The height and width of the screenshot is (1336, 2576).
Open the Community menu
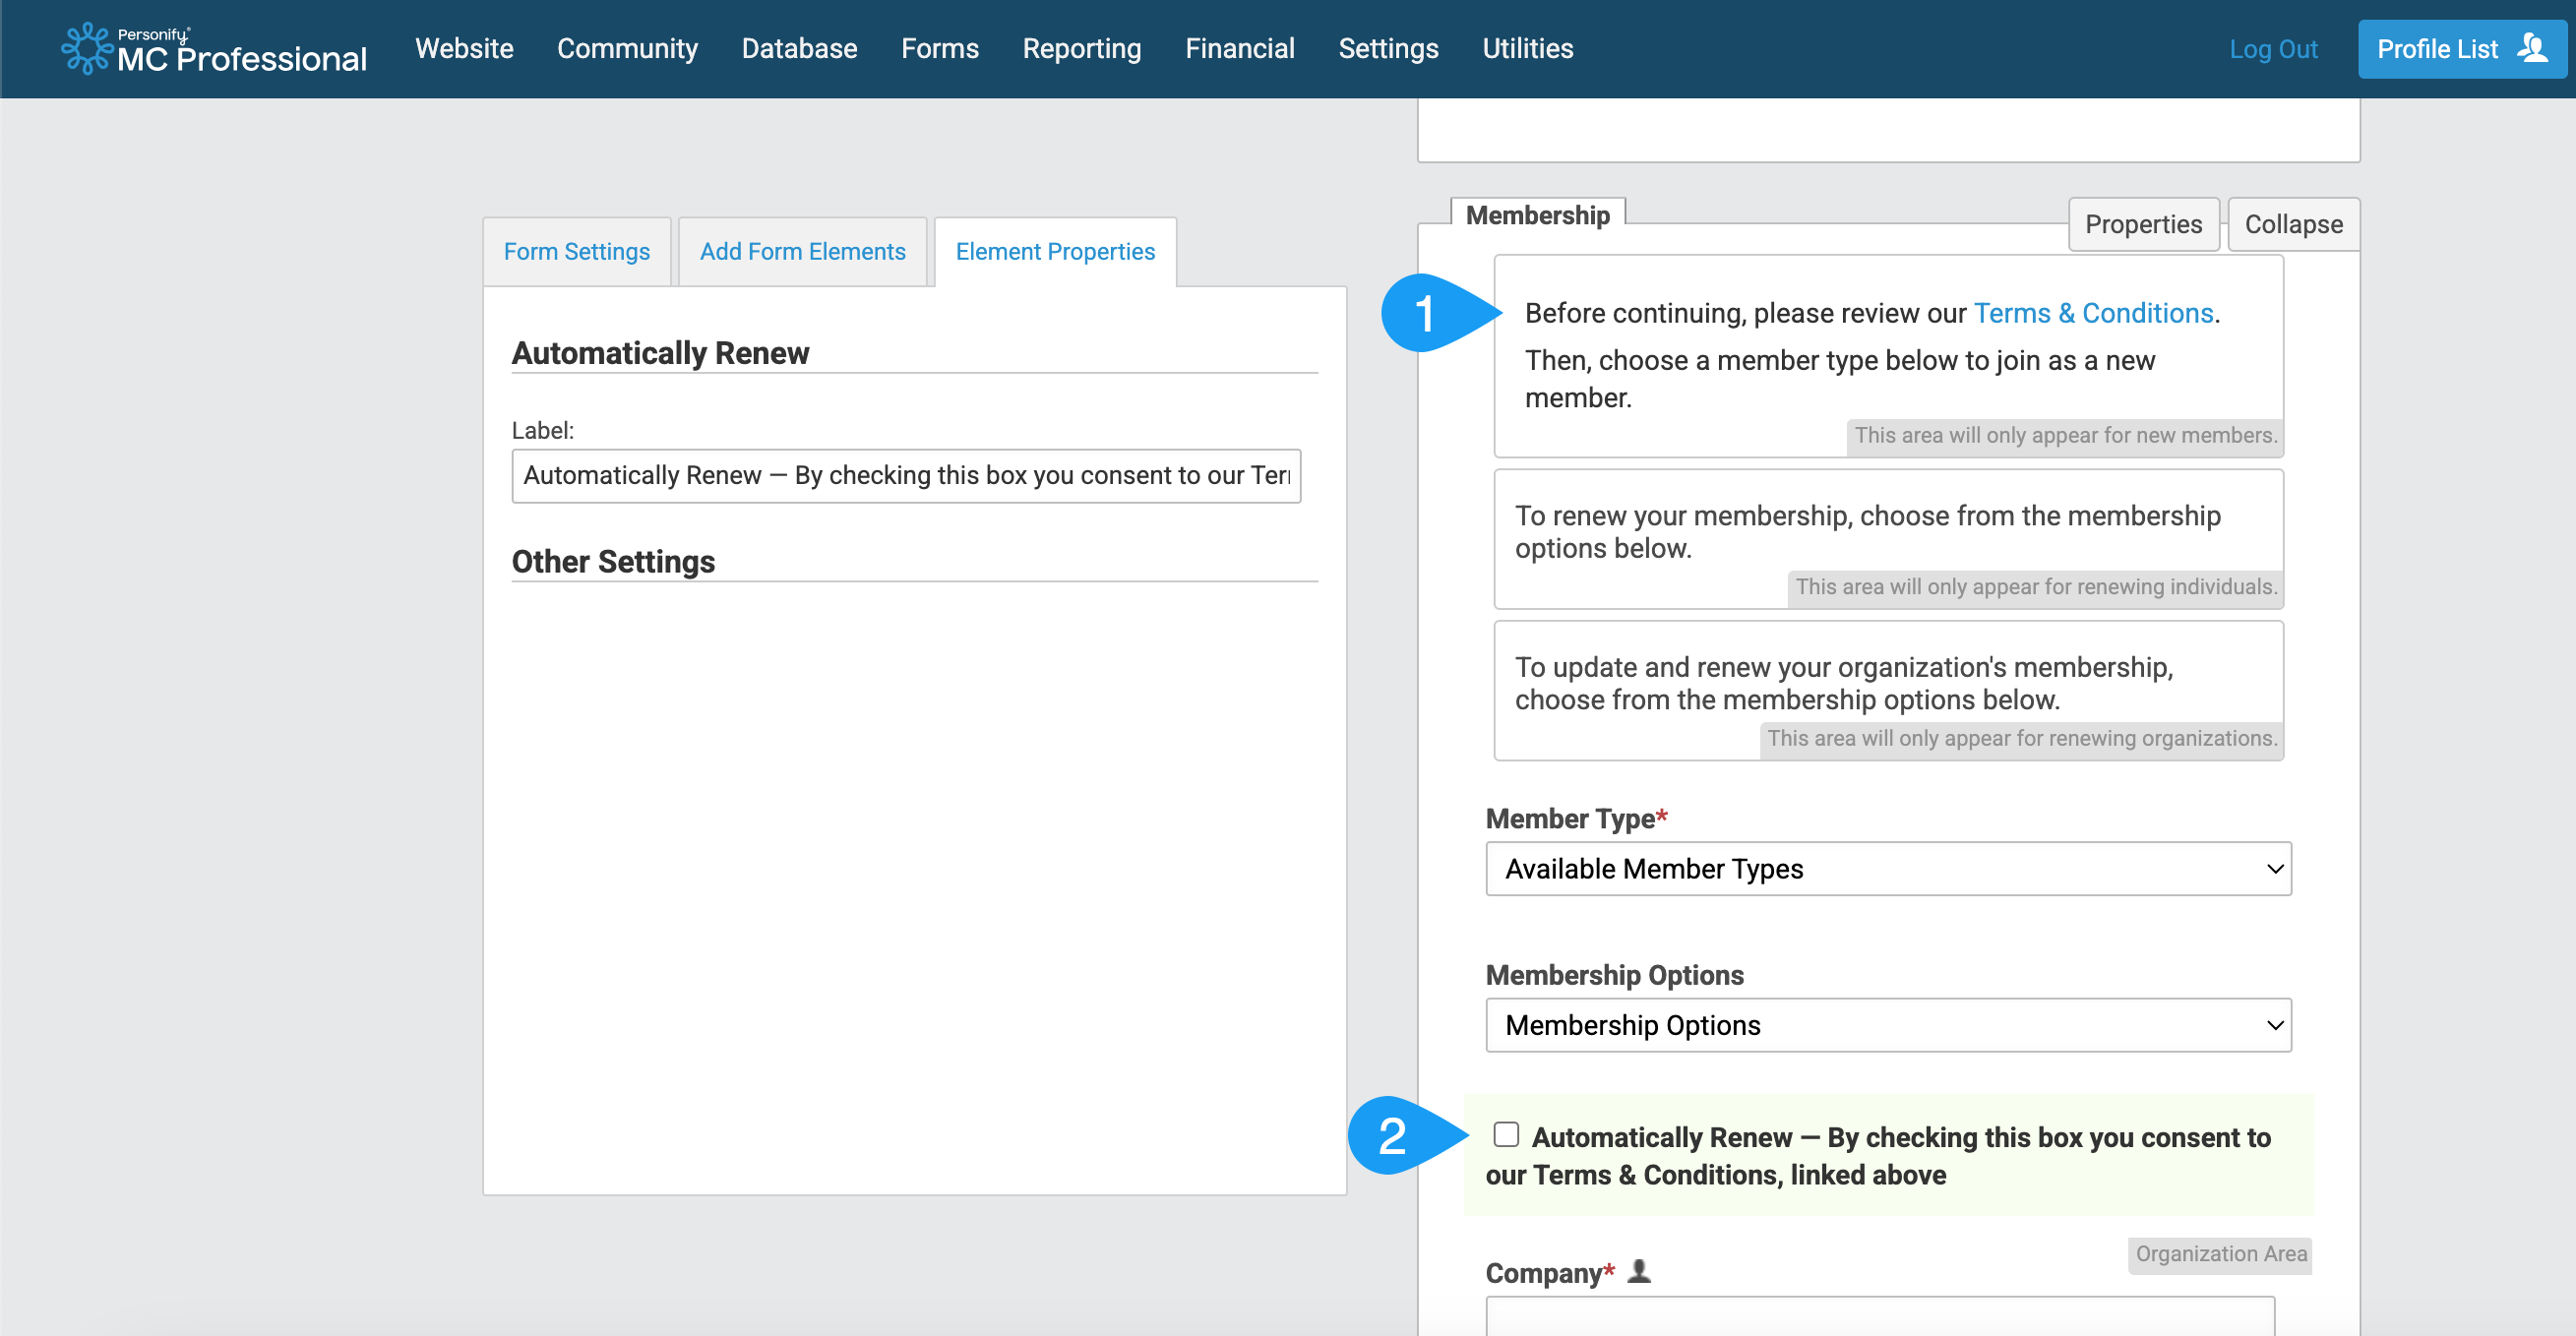coord(627,48)
